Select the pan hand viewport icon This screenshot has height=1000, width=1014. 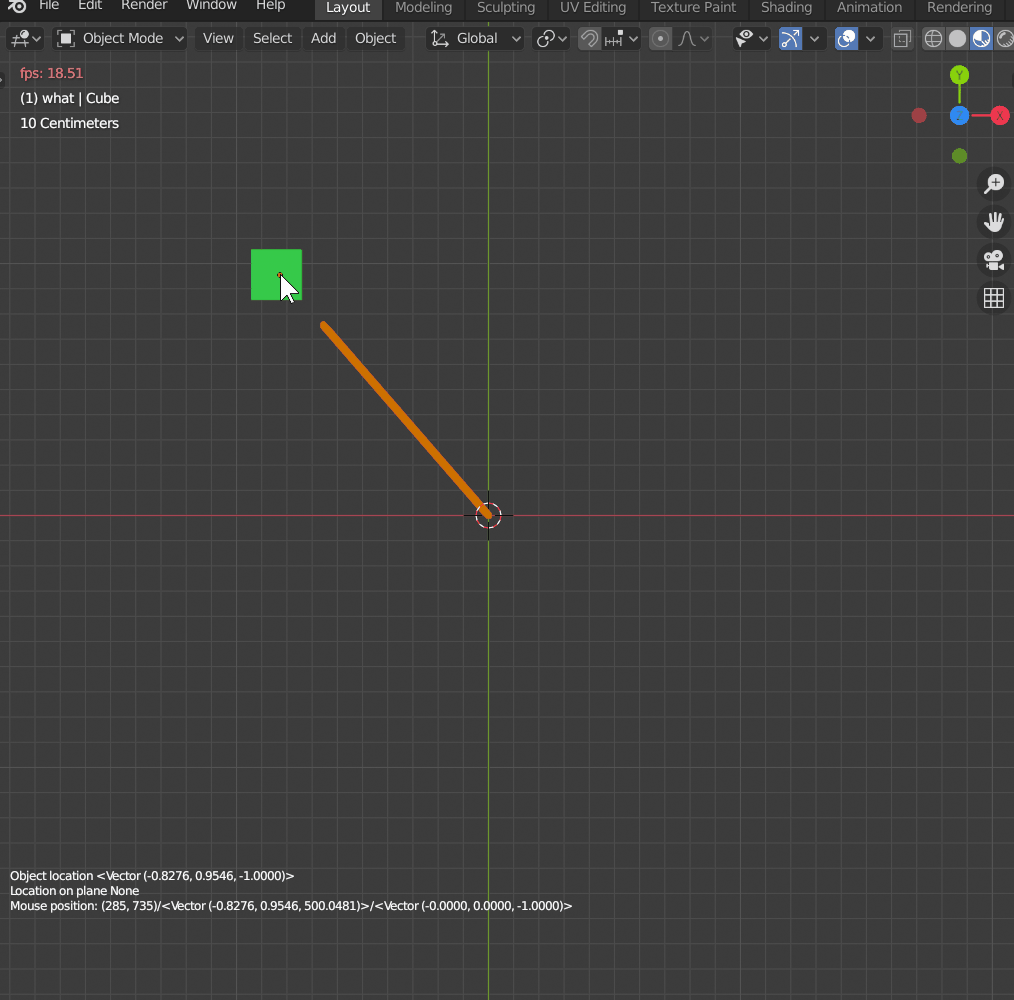tap(993, 221)
